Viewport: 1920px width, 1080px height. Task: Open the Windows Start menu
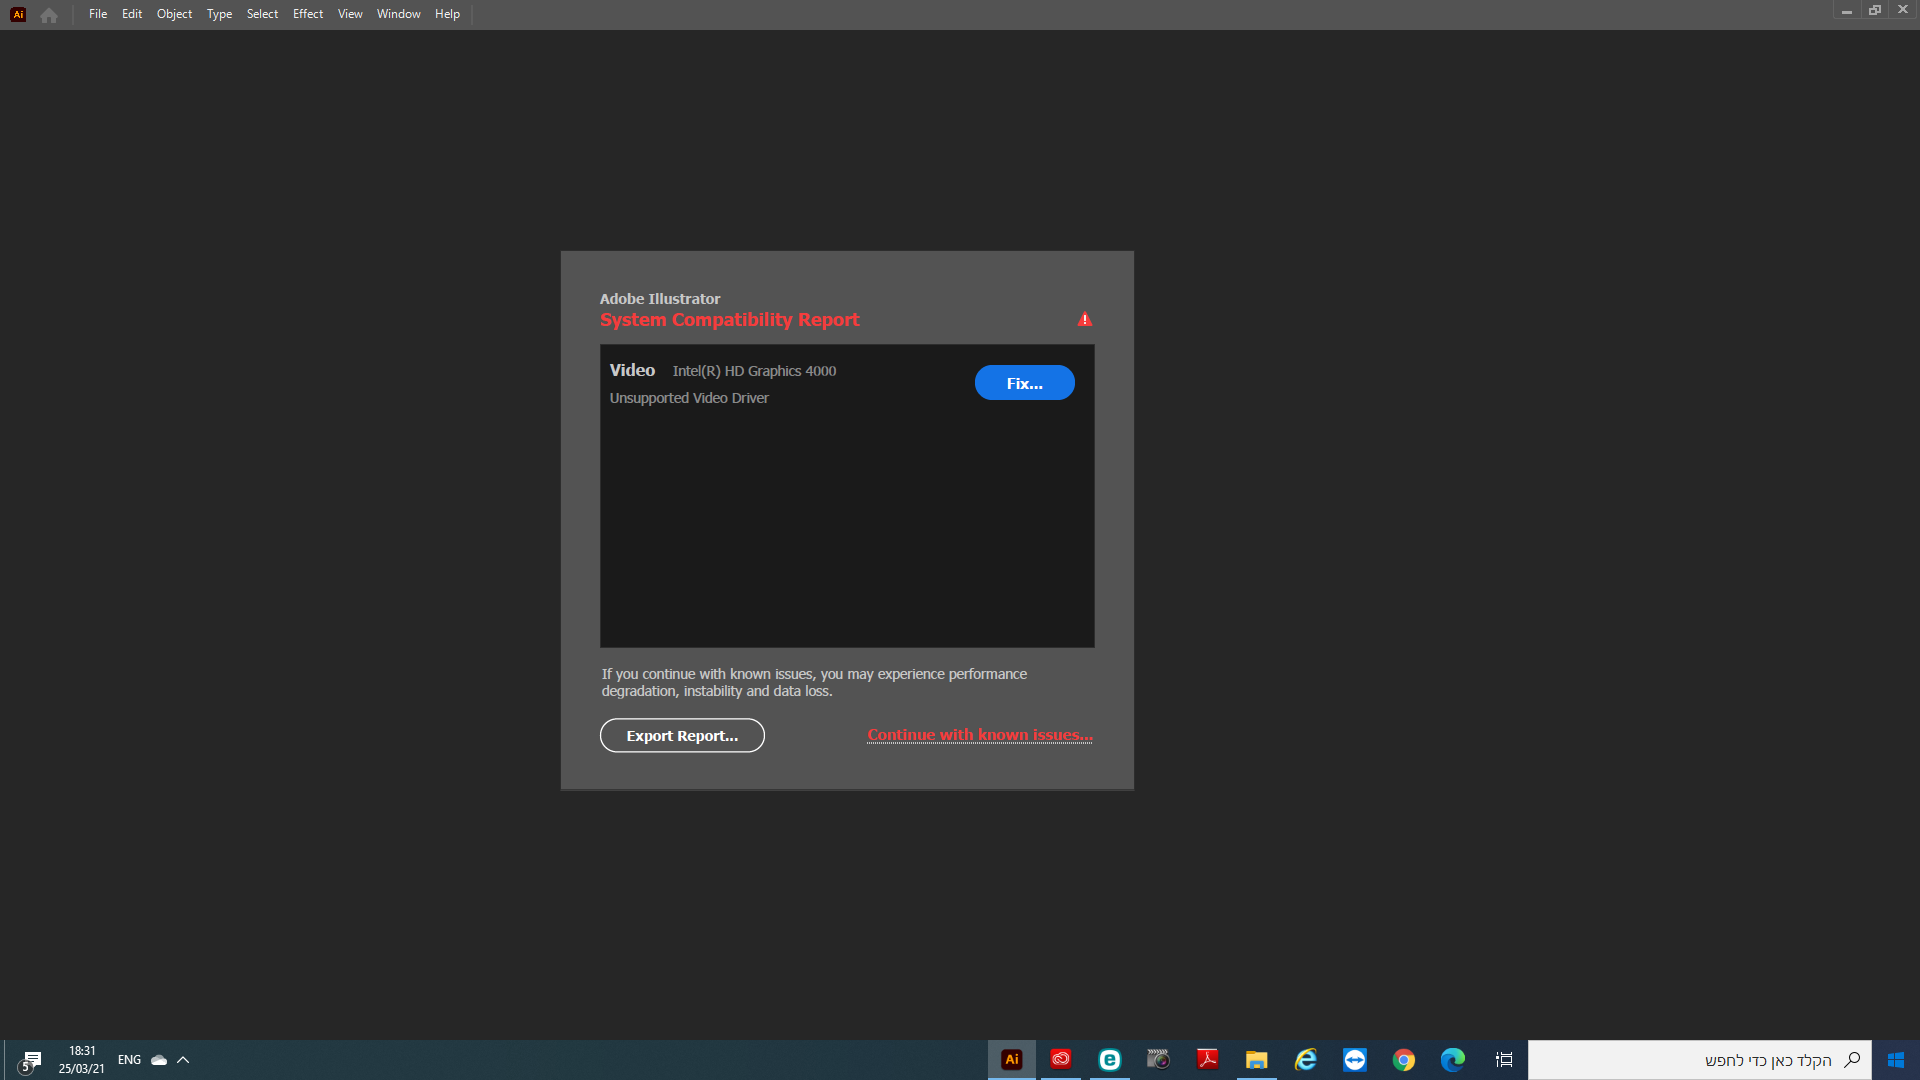[1896, 1060]
